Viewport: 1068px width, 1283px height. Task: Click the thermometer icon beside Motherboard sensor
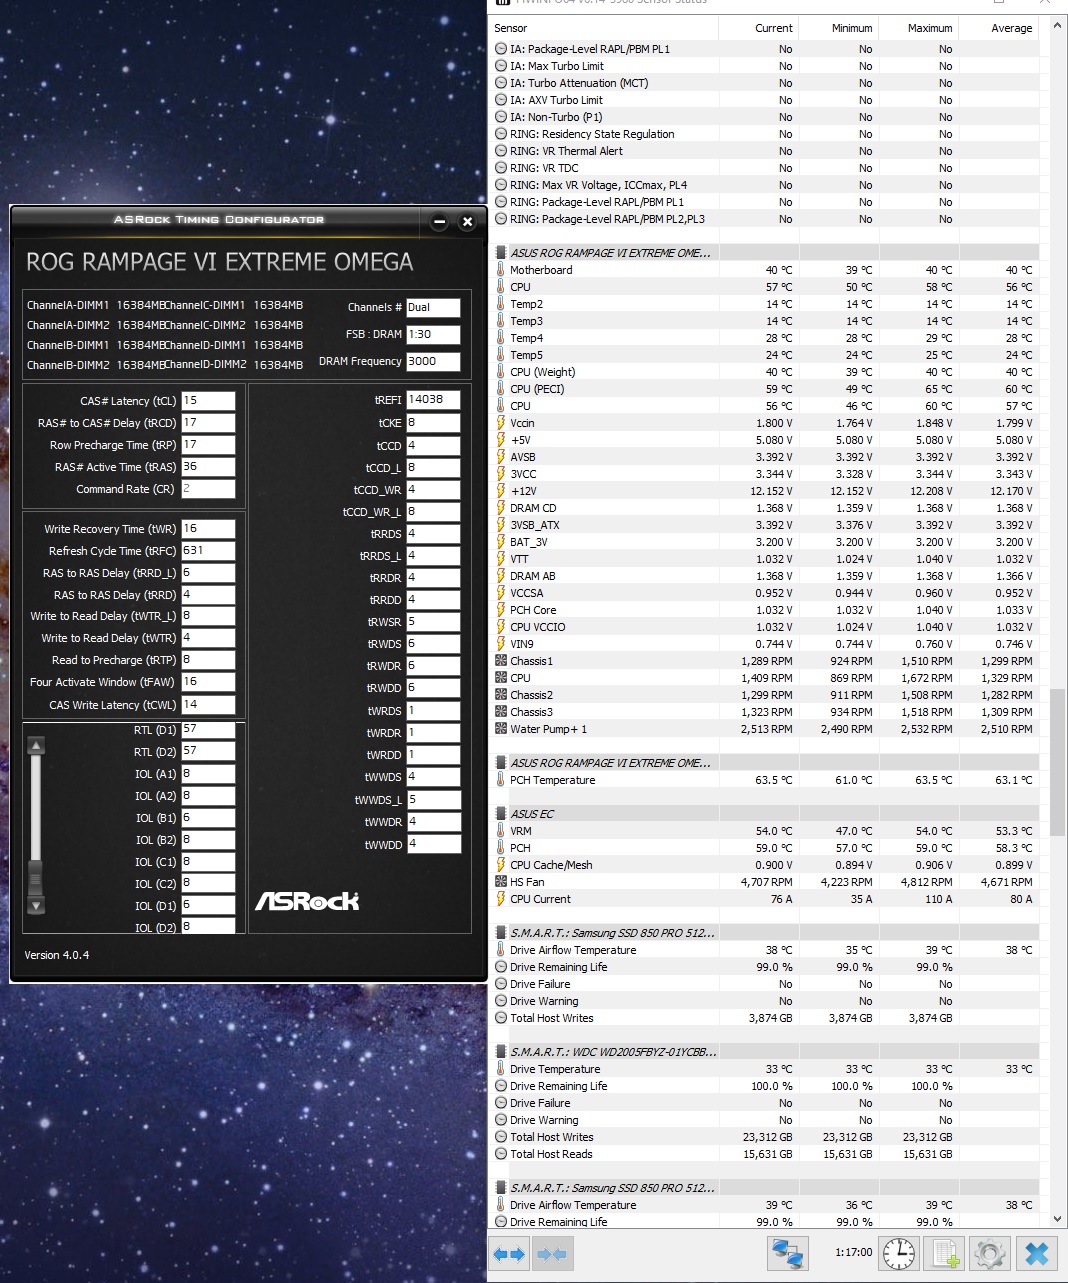pyautogui.click(x=501, y=270)
